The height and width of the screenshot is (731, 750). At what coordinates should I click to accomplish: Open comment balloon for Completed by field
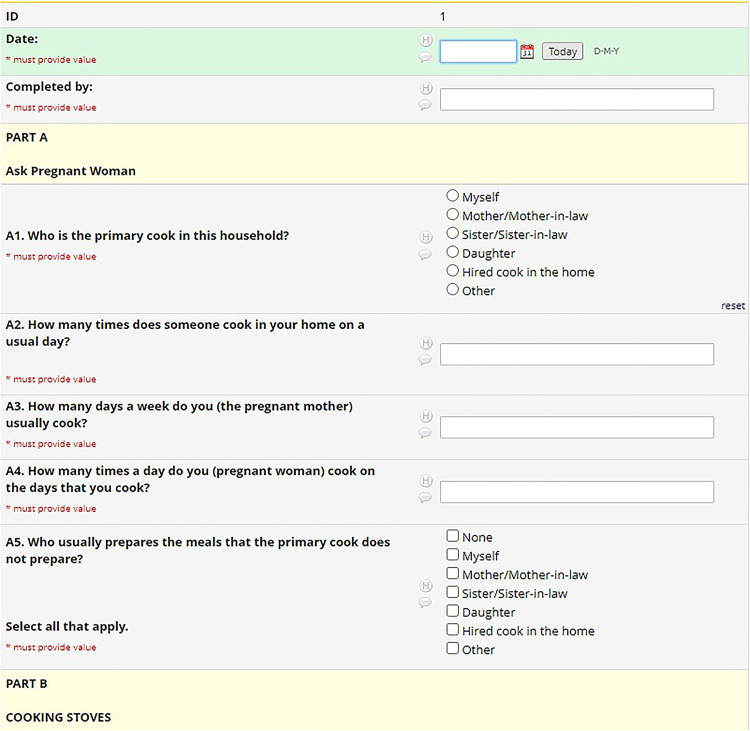[425, 105]
